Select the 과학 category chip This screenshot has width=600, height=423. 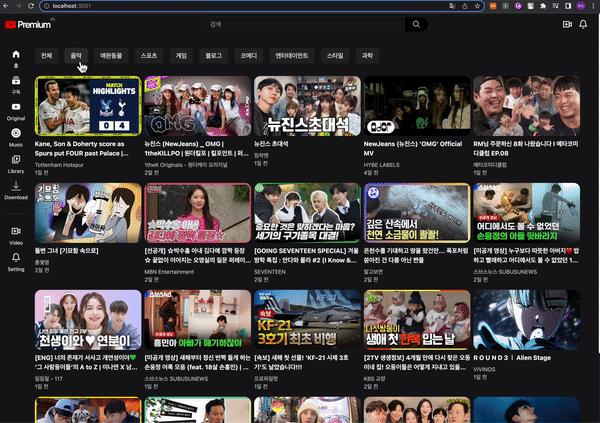point(367,56)
